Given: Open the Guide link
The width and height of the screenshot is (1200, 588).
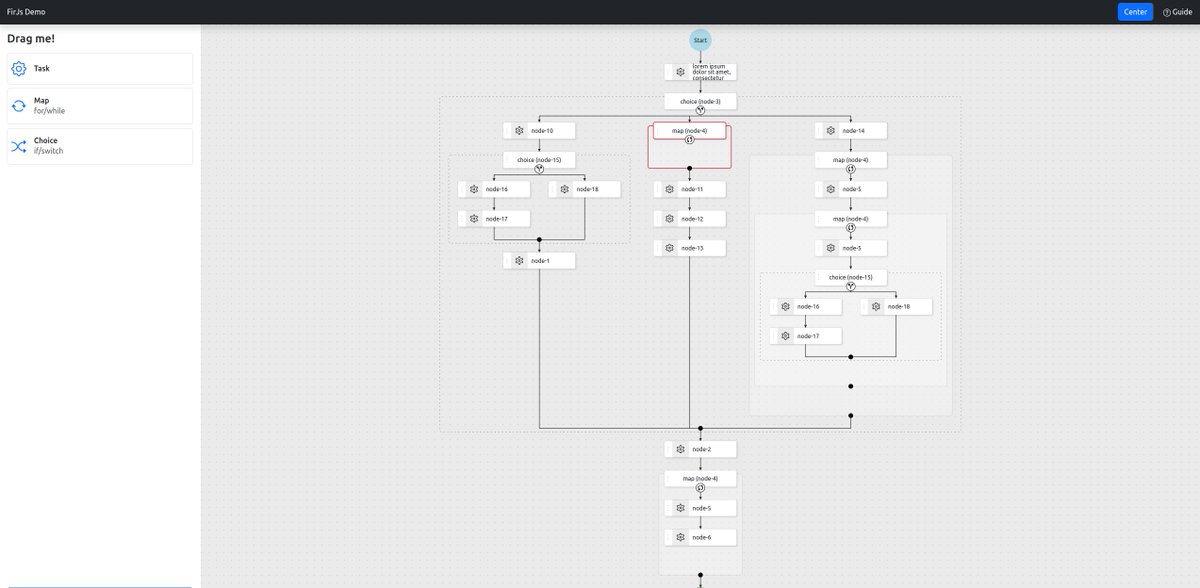Looking at the screenshot, I should 1177,12.
